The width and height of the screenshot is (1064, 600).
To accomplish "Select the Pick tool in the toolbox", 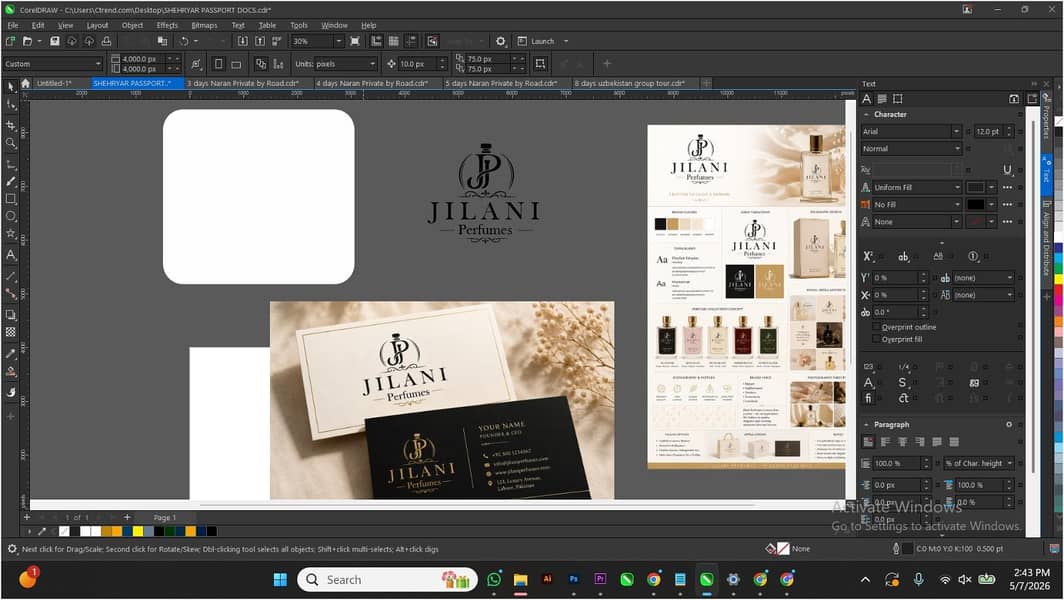I will click(10, 87).
